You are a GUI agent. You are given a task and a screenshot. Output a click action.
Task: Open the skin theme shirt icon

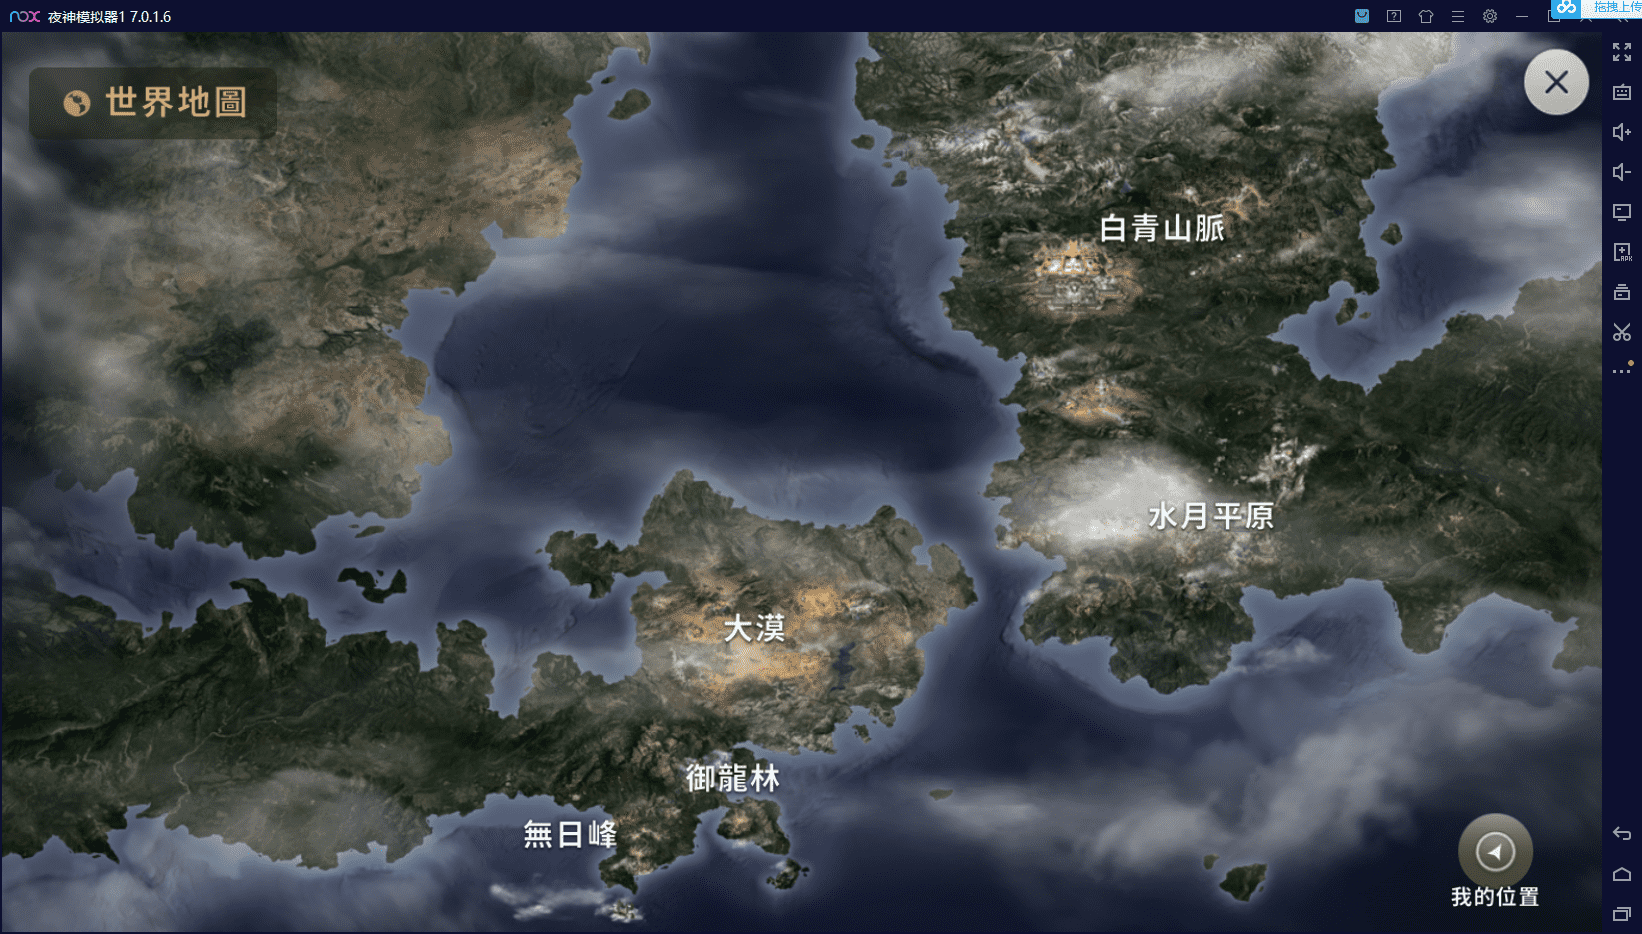tap(1426, 16)
